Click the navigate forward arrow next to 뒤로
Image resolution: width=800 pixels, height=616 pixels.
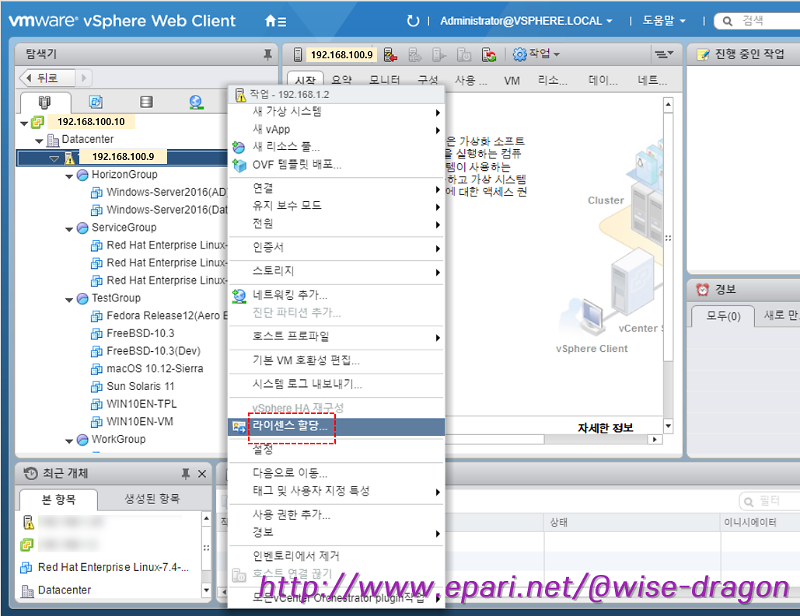pos(84,78)
